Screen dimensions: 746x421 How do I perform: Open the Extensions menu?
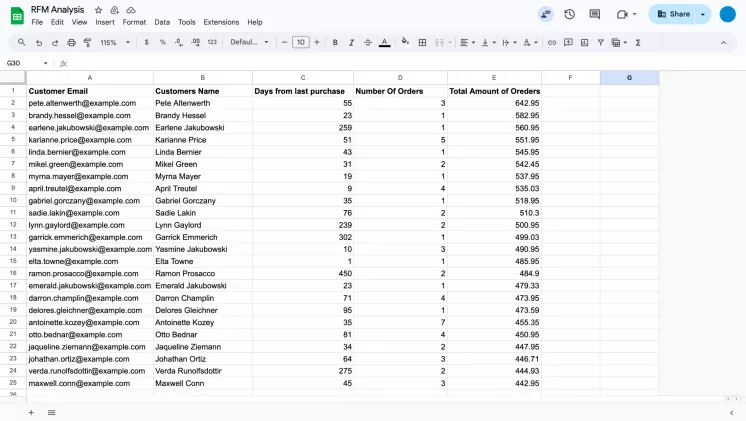pyautogui.click(x=221, y=22)
